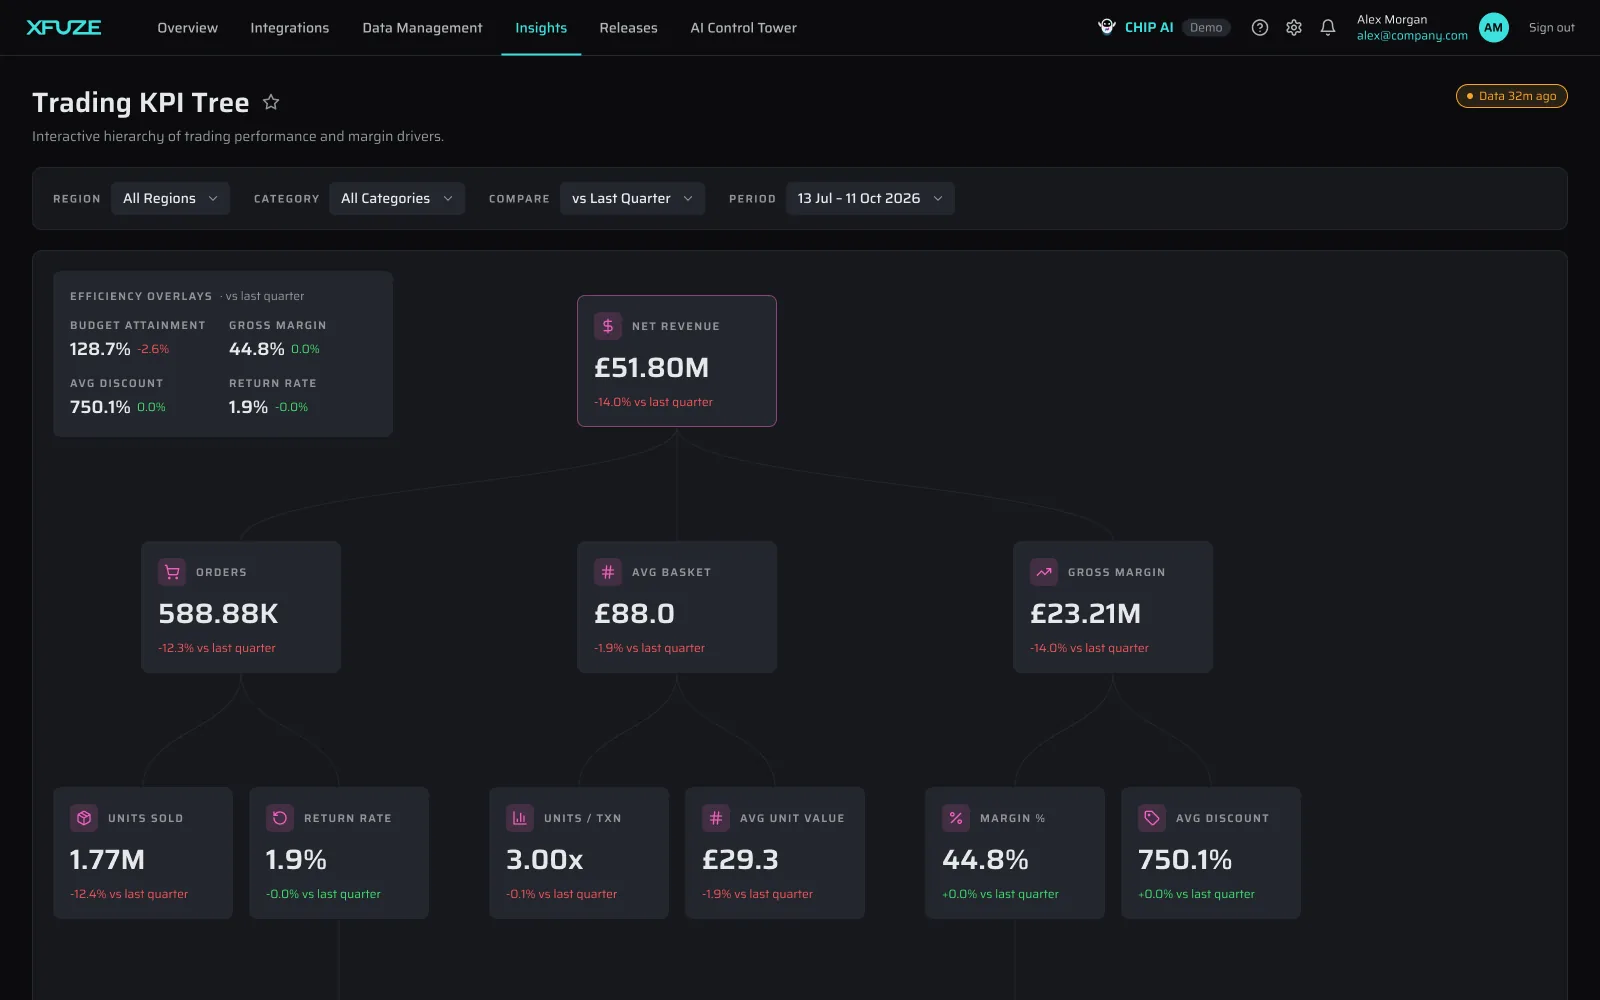This screenshot has height=1000, width=1600.
Task: Go to the Overview tab
Action: (x=187, y=28)
